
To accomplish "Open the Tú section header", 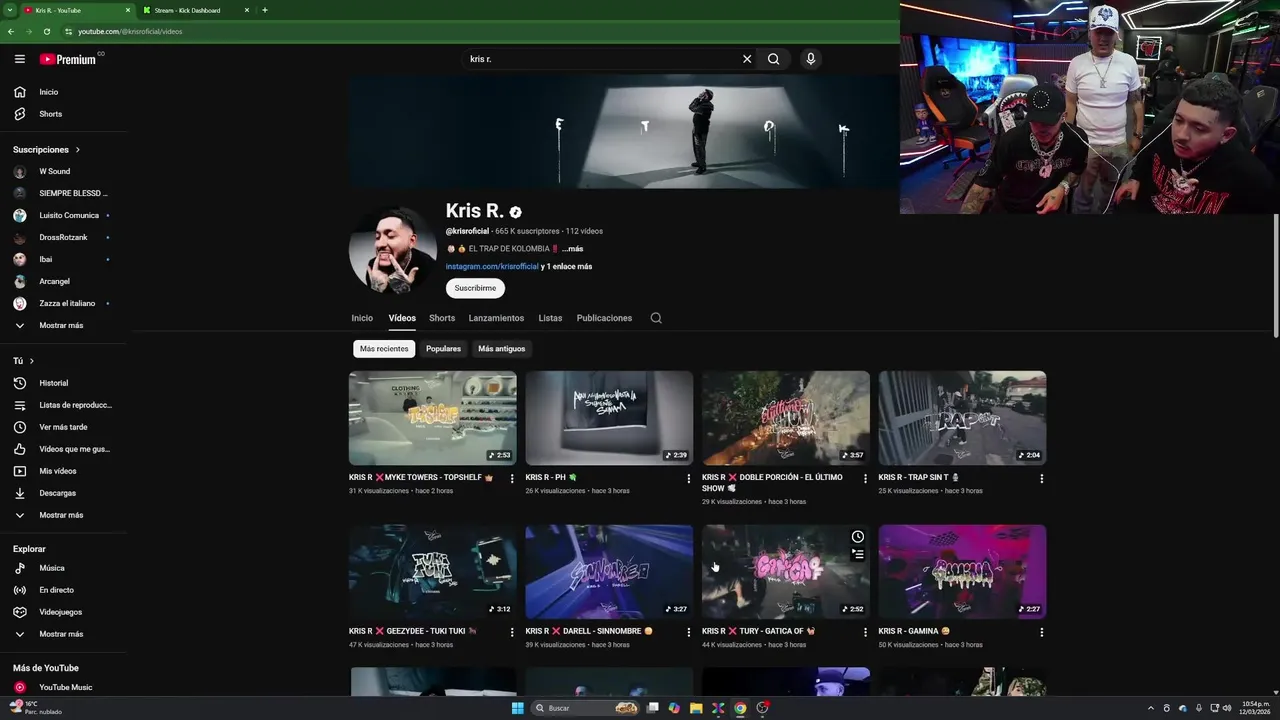I will click(24, 361).
